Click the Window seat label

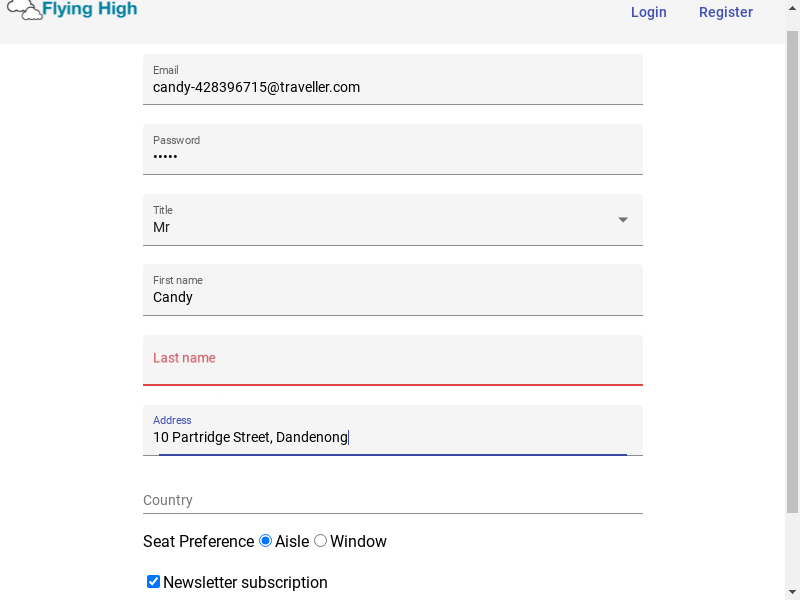pyautogui.click(x=358, y=541)
